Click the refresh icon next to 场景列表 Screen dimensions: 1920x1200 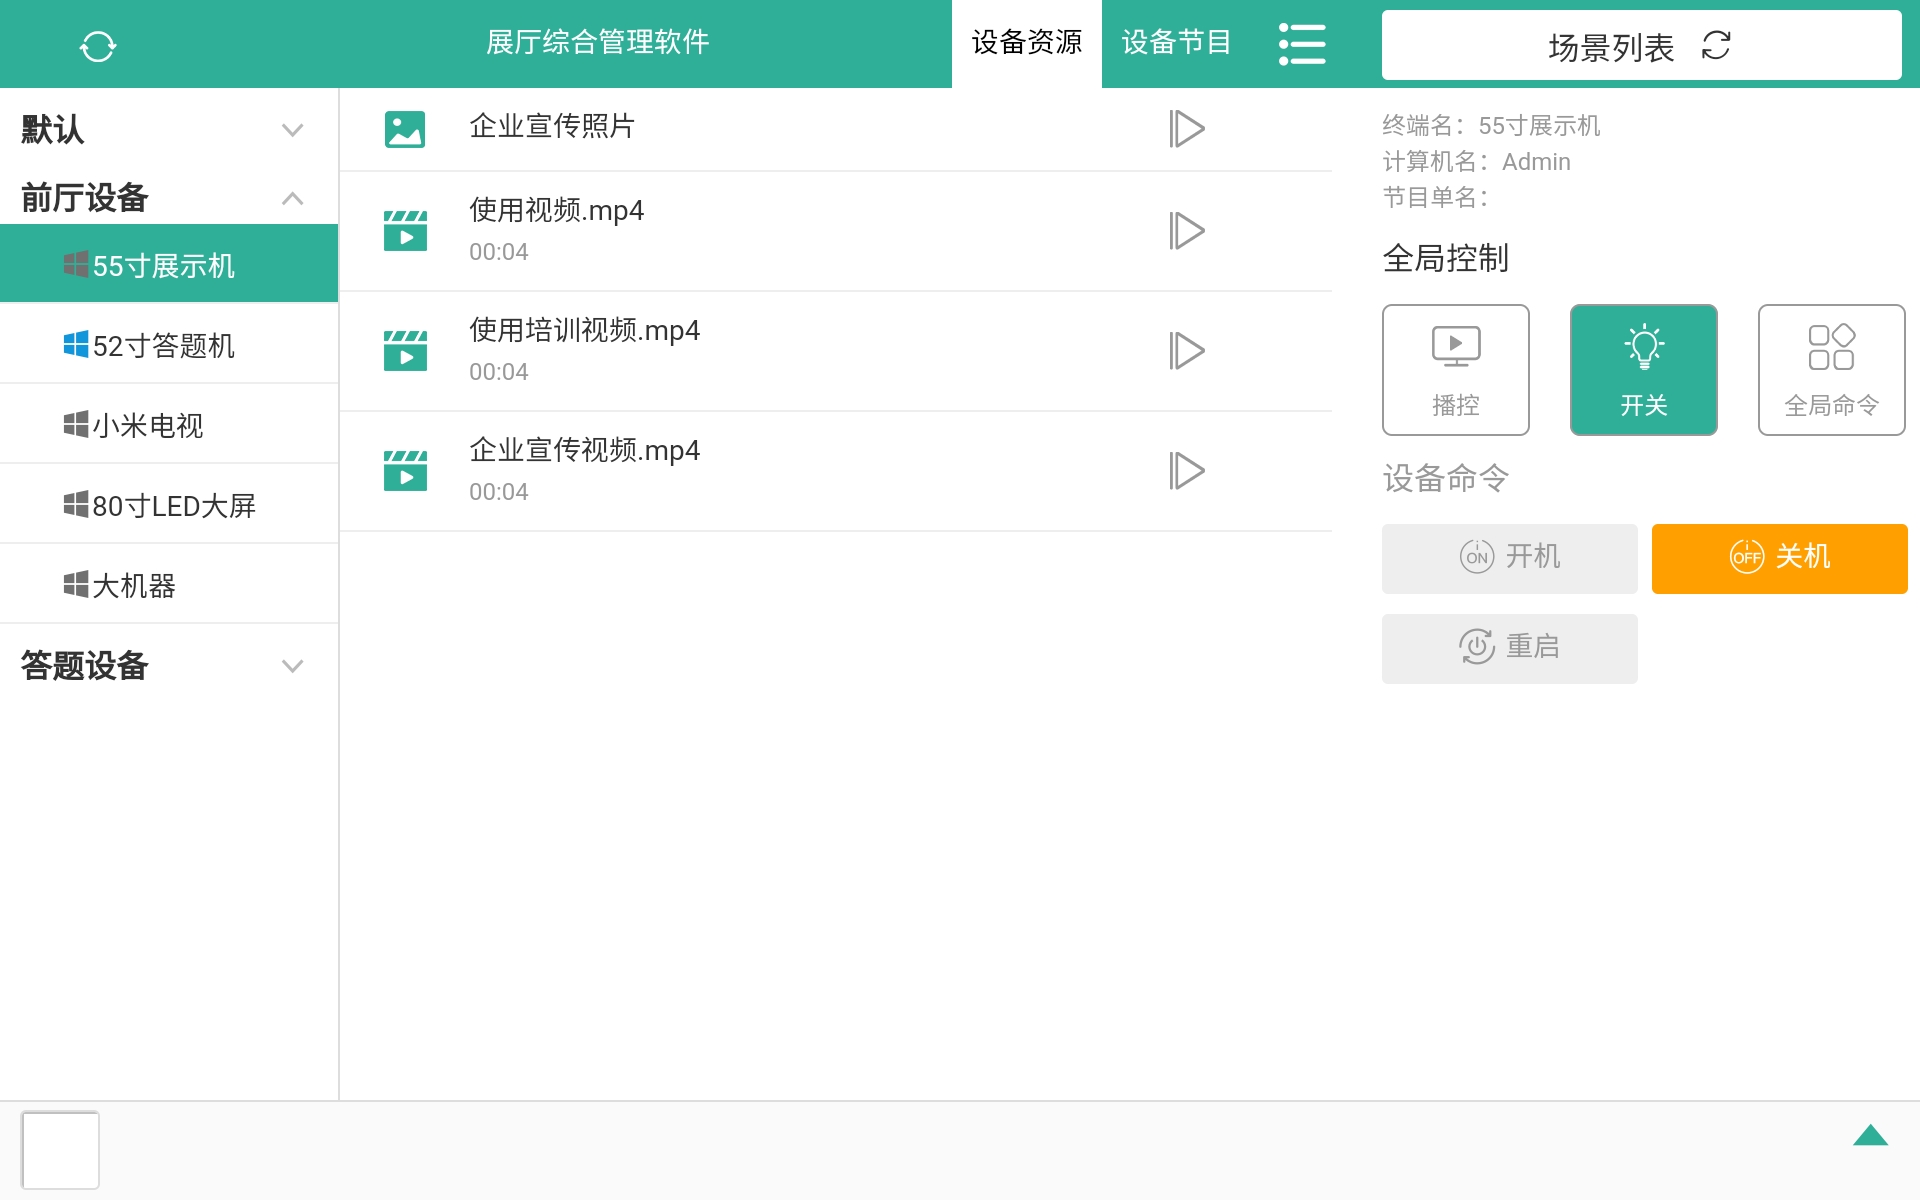(x=1715, y=45)
